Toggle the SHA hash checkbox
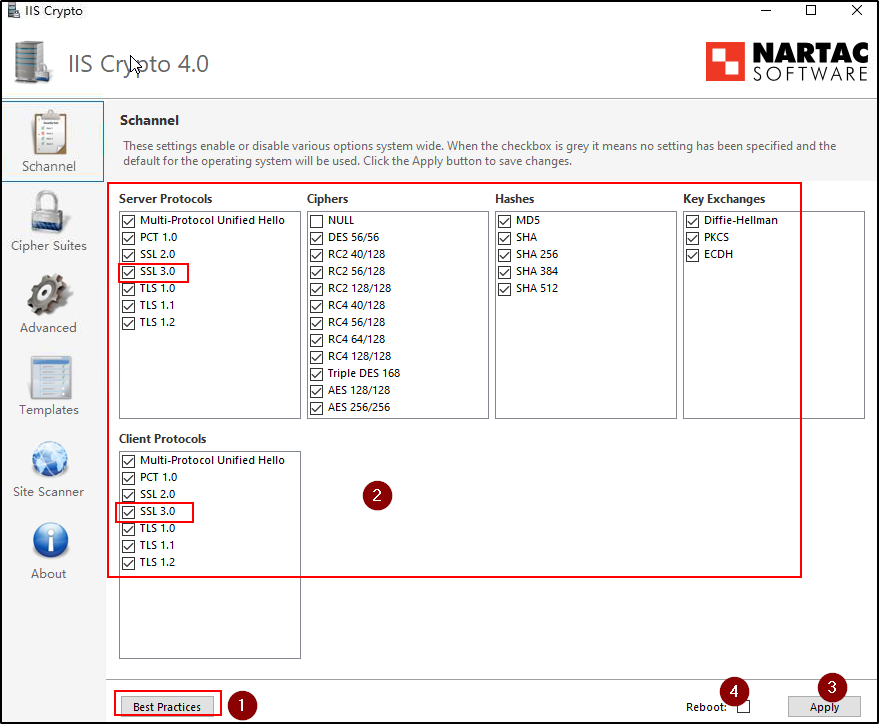879x724 pixels. (x=505, y=238)
